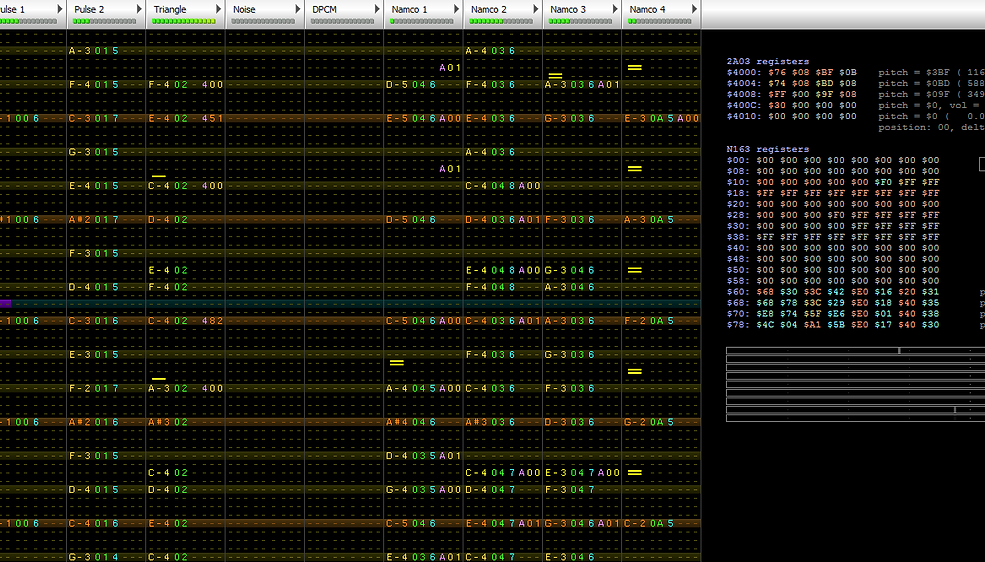This screenshot has width=985, height=562.
Task: Select Namco 2 note A#3 036
Action: [490, 422]
